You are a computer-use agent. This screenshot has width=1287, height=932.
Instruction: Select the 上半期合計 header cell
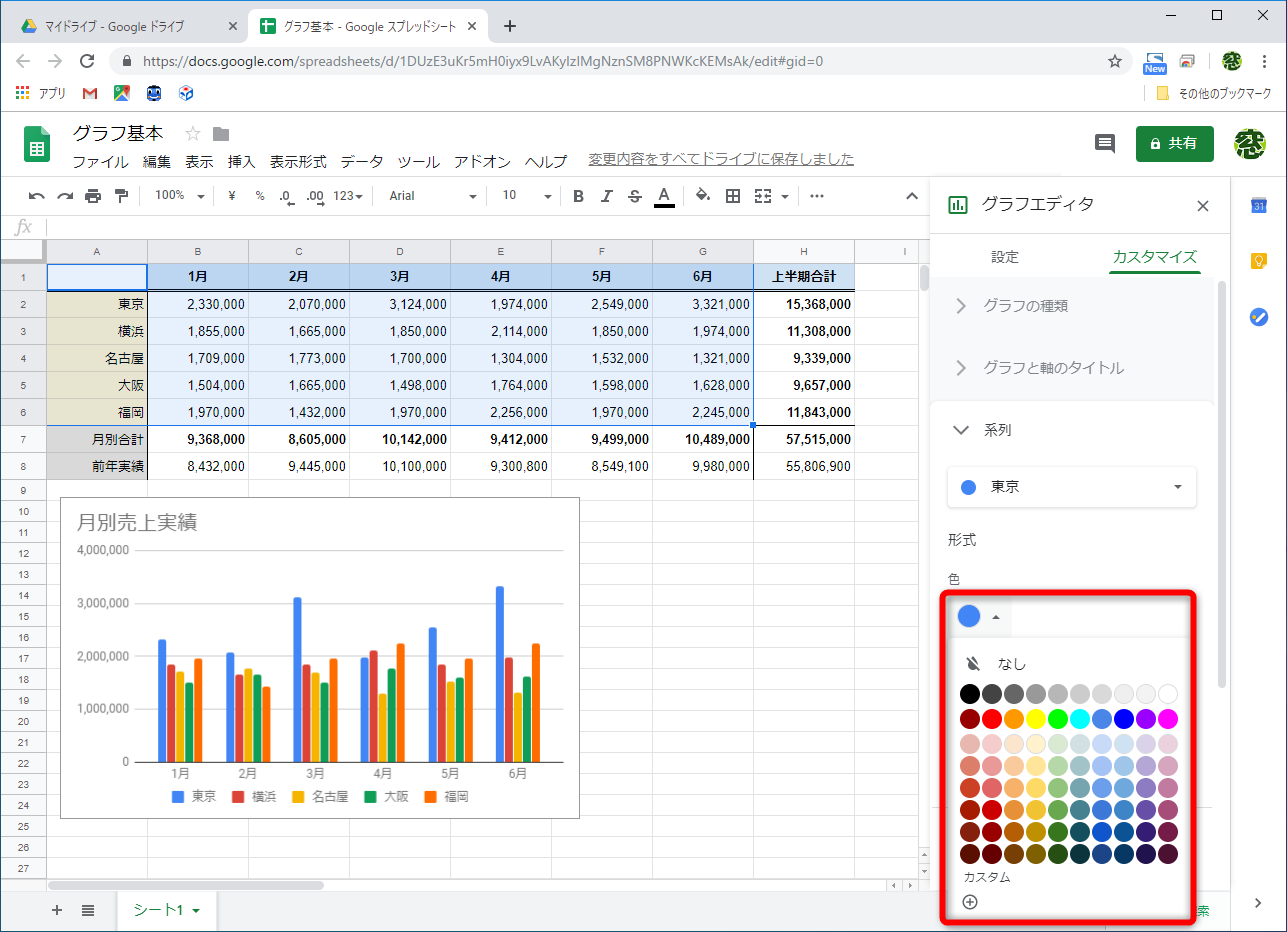coord(804,277)
